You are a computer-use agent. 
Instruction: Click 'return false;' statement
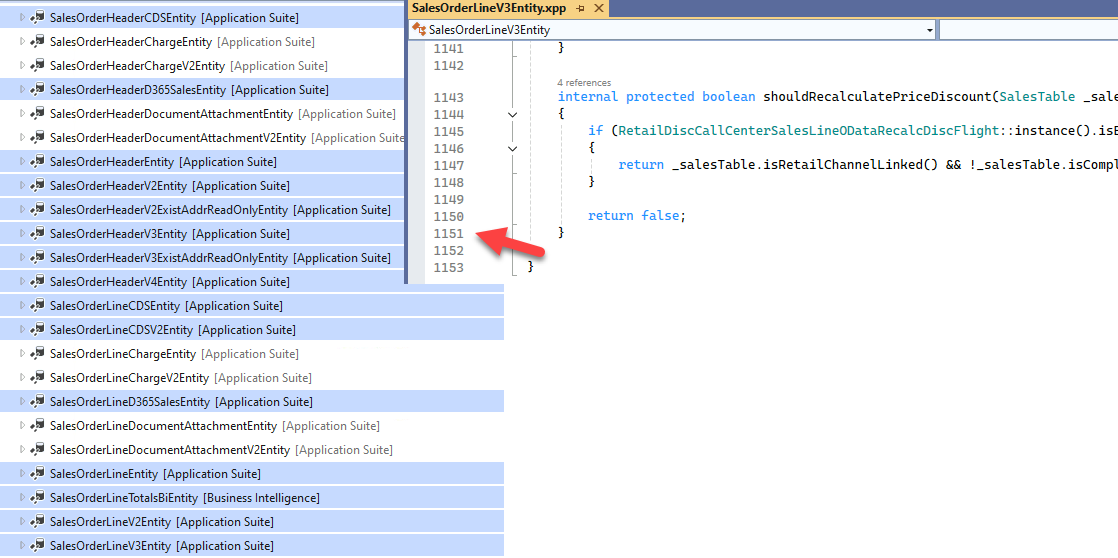click(636, 215)
